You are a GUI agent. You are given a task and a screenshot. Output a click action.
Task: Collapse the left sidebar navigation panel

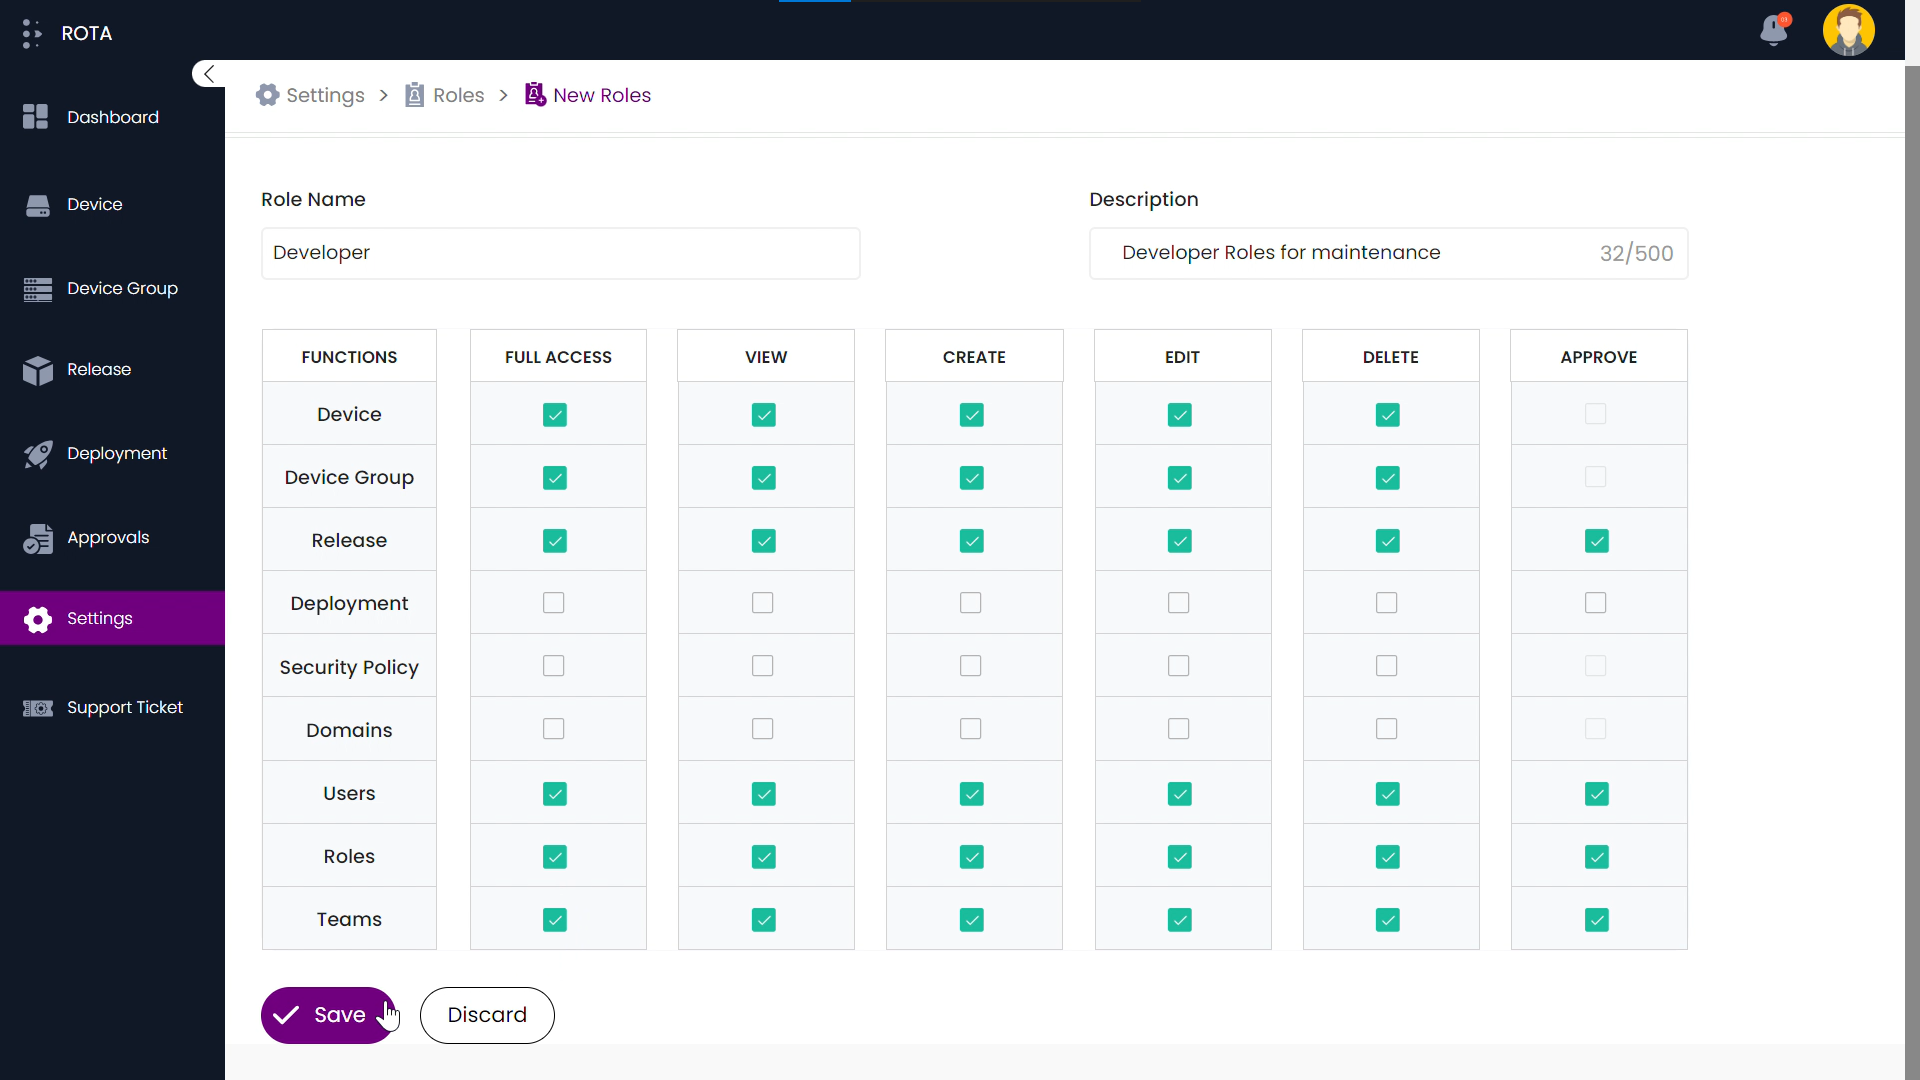coord(208,73)
